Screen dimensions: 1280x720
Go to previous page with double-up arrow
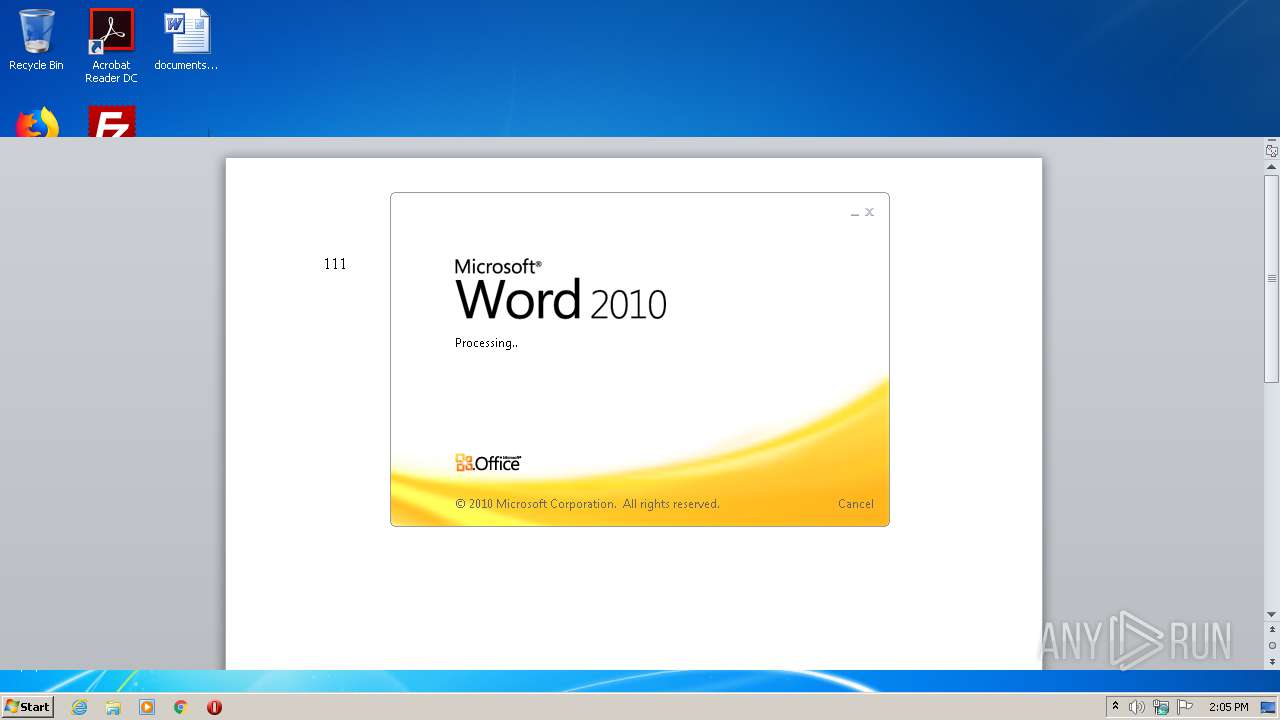pos(1272,630)
